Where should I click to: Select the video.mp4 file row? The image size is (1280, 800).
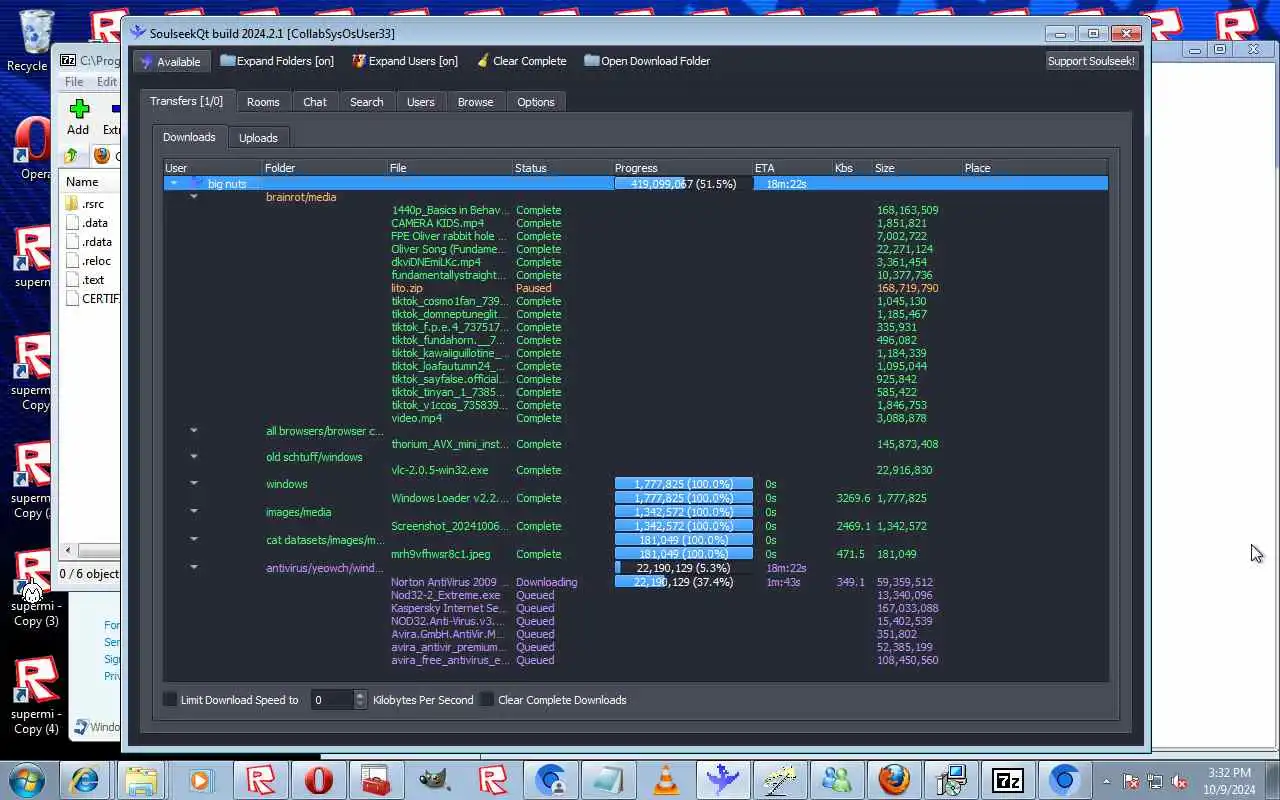416,418
